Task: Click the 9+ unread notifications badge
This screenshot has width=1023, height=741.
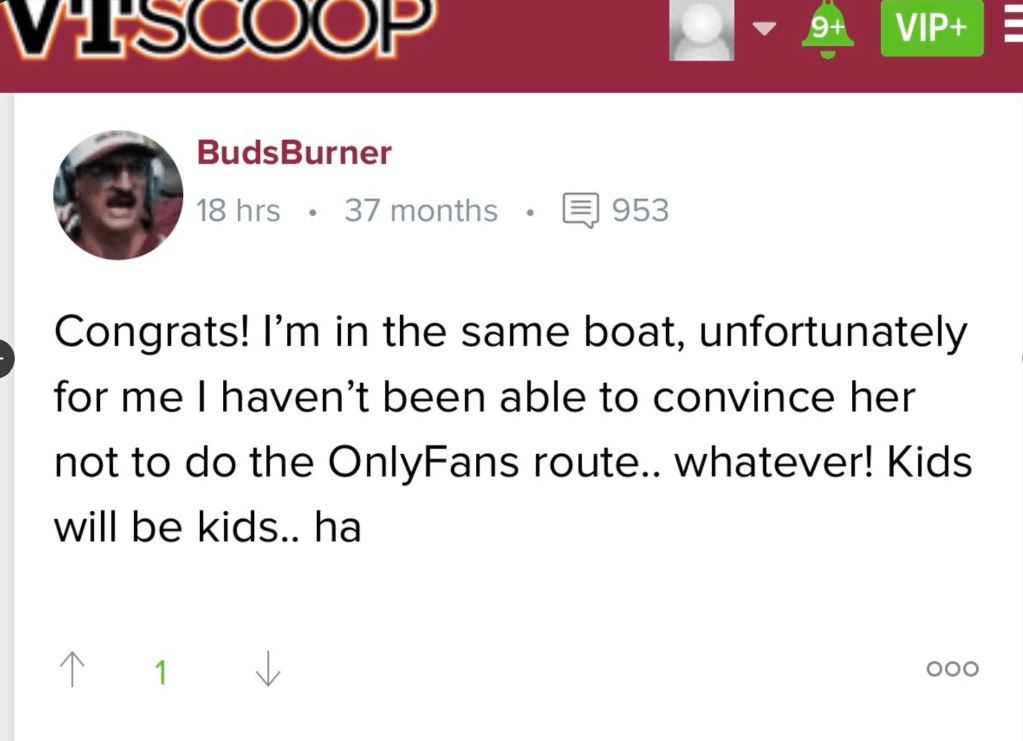Action: tap(828, 27)
